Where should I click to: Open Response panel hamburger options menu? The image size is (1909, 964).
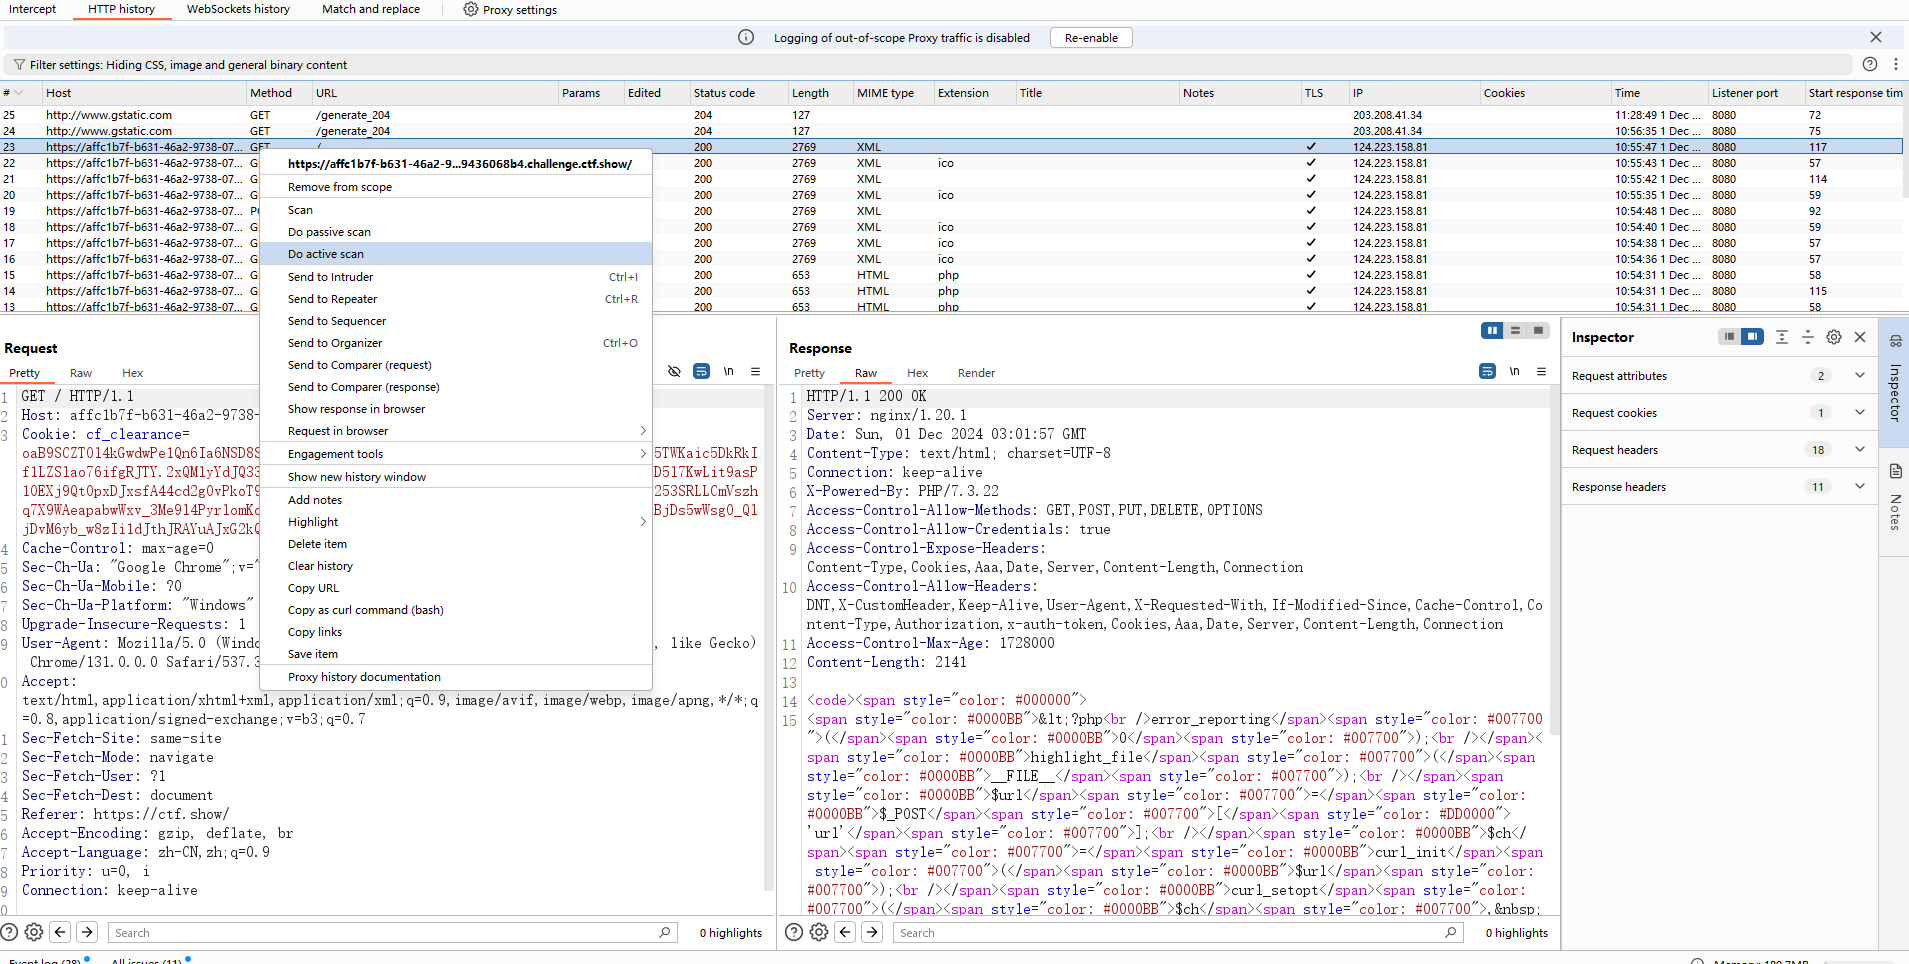(x=1542, y=371)
